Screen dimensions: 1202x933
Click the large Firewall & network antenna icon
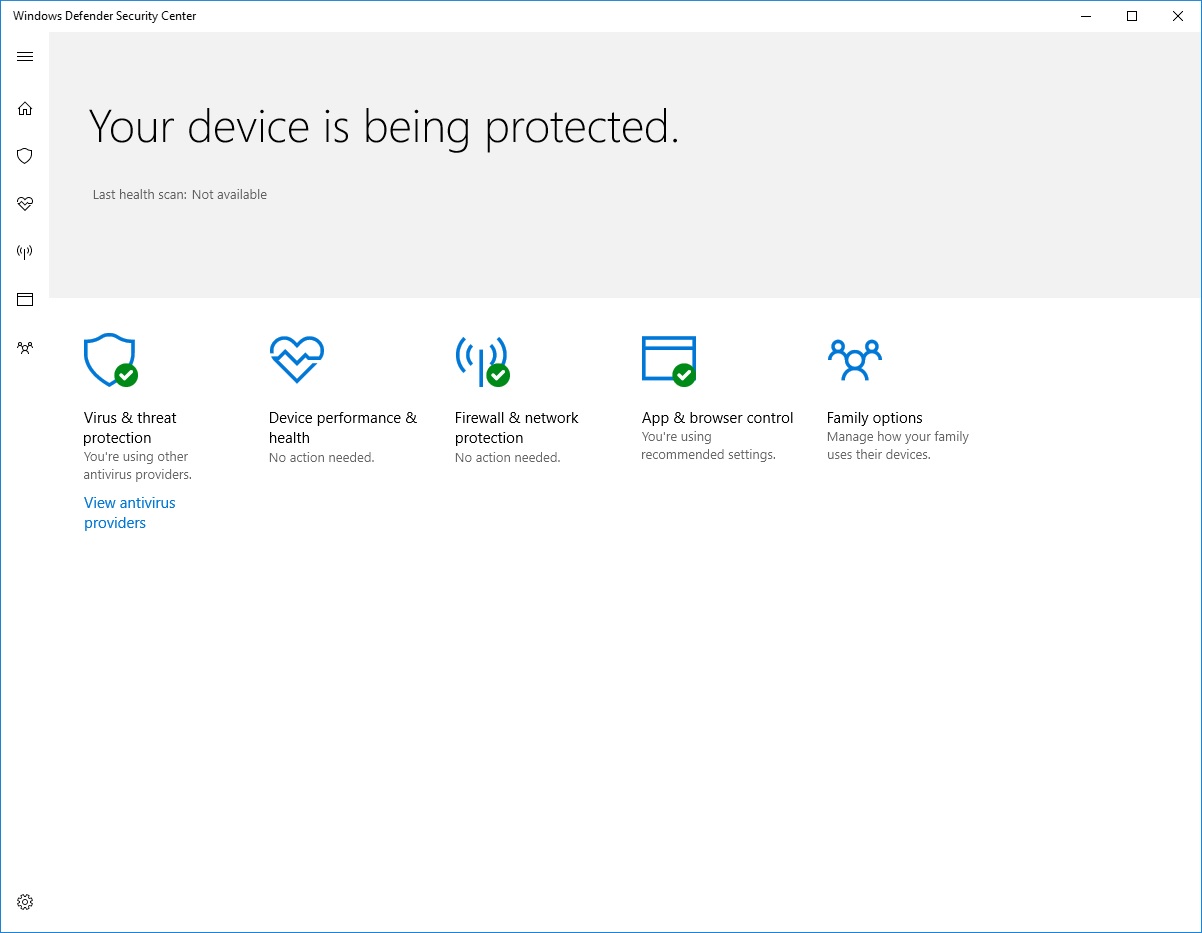tap(482, 360)
